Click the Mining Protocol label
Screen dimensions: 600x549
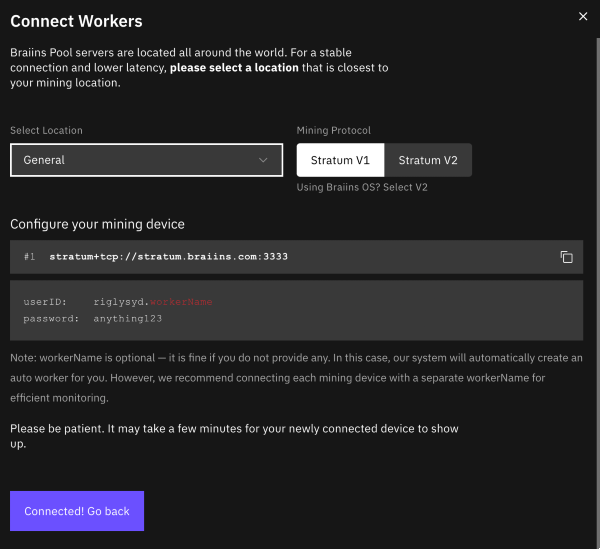[334, 130]
